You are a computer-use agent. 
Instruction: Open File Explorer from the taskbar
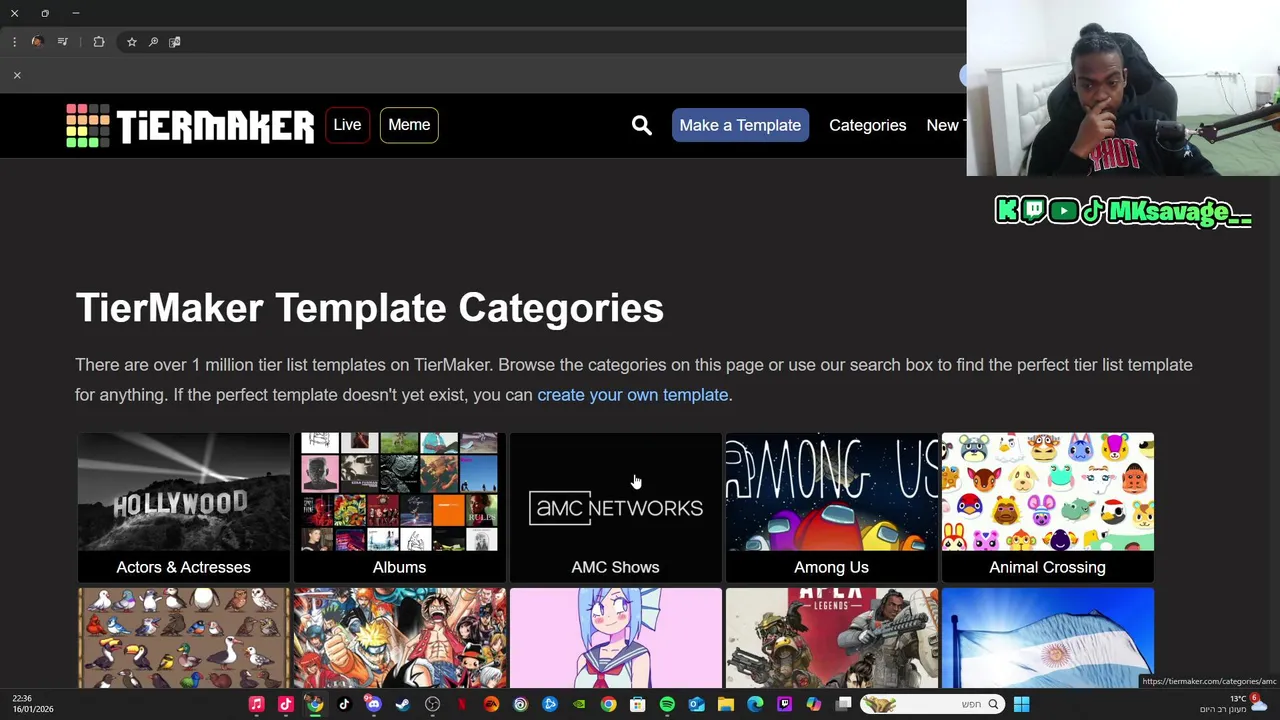pos(726,704)
